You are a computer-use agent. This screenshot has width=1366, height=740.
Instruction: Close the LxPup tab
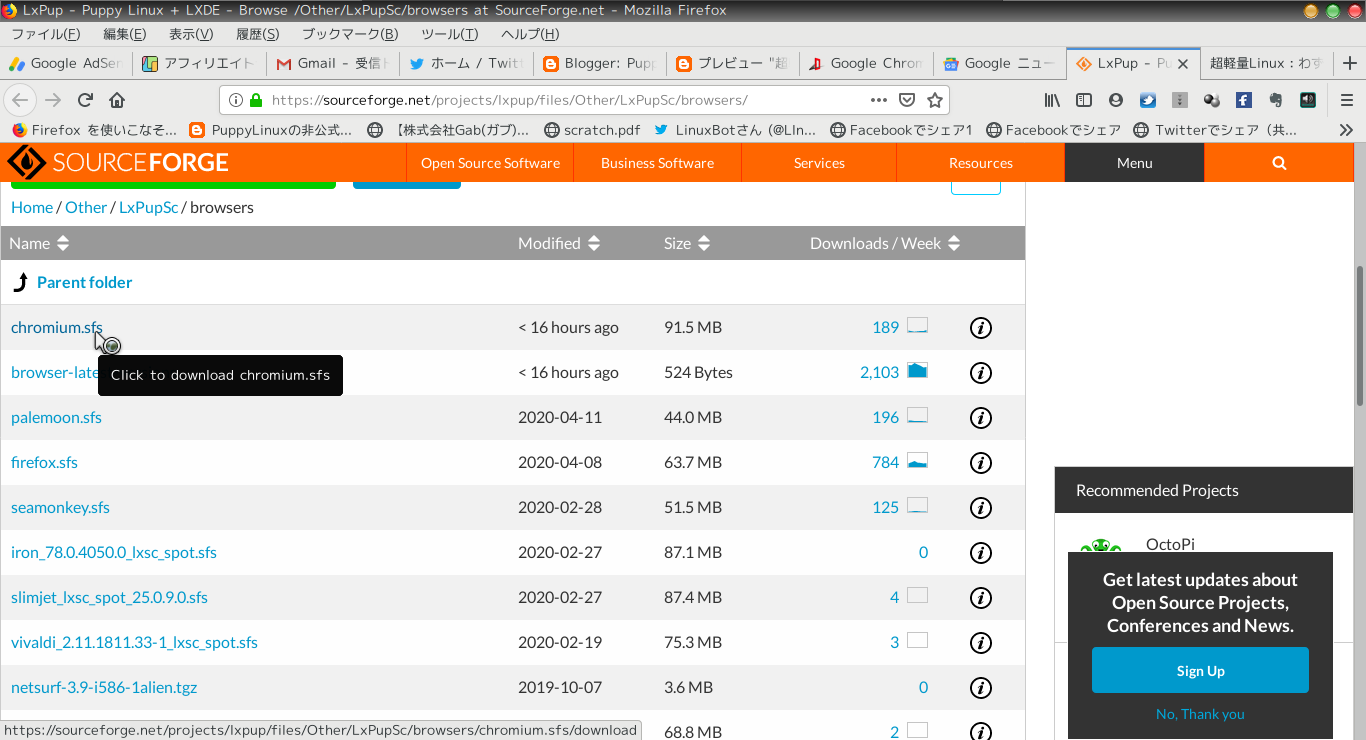coord(1183,63)
